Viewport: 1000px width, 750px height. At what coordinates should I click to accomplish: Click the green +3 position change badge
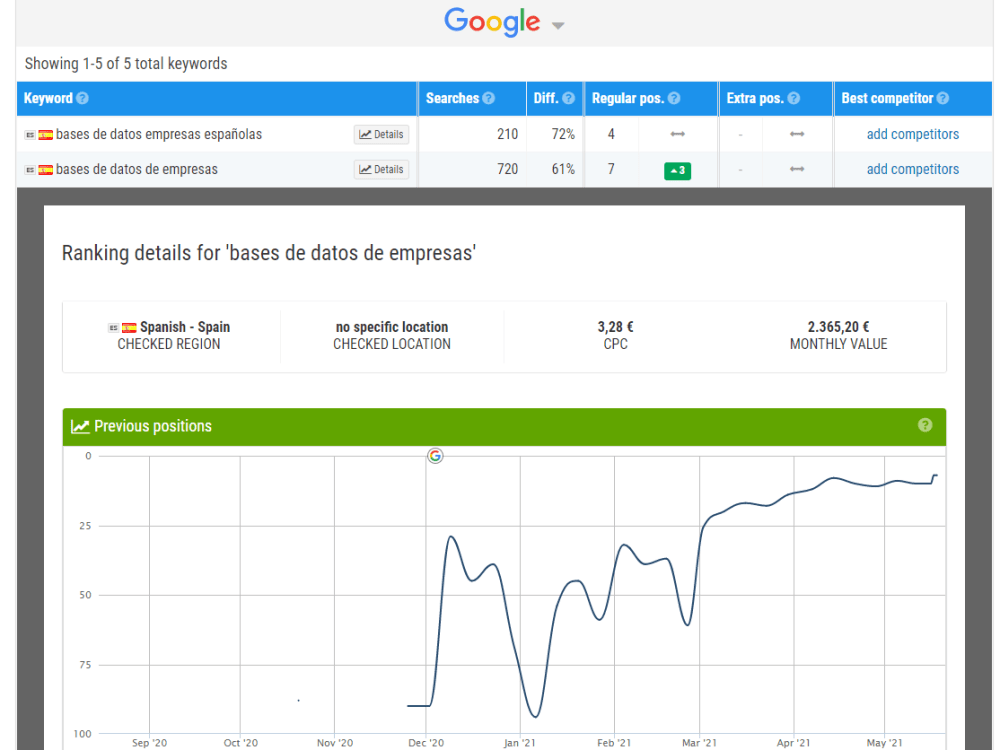(677, 170)
